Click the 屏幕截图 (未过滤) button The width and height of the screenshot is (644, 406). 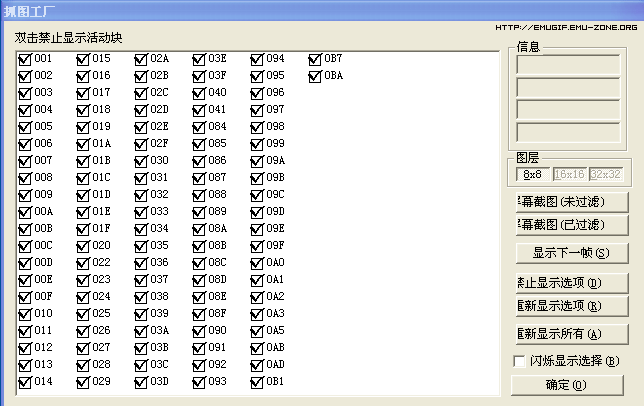pyautogui.click(x=572, y=202)
